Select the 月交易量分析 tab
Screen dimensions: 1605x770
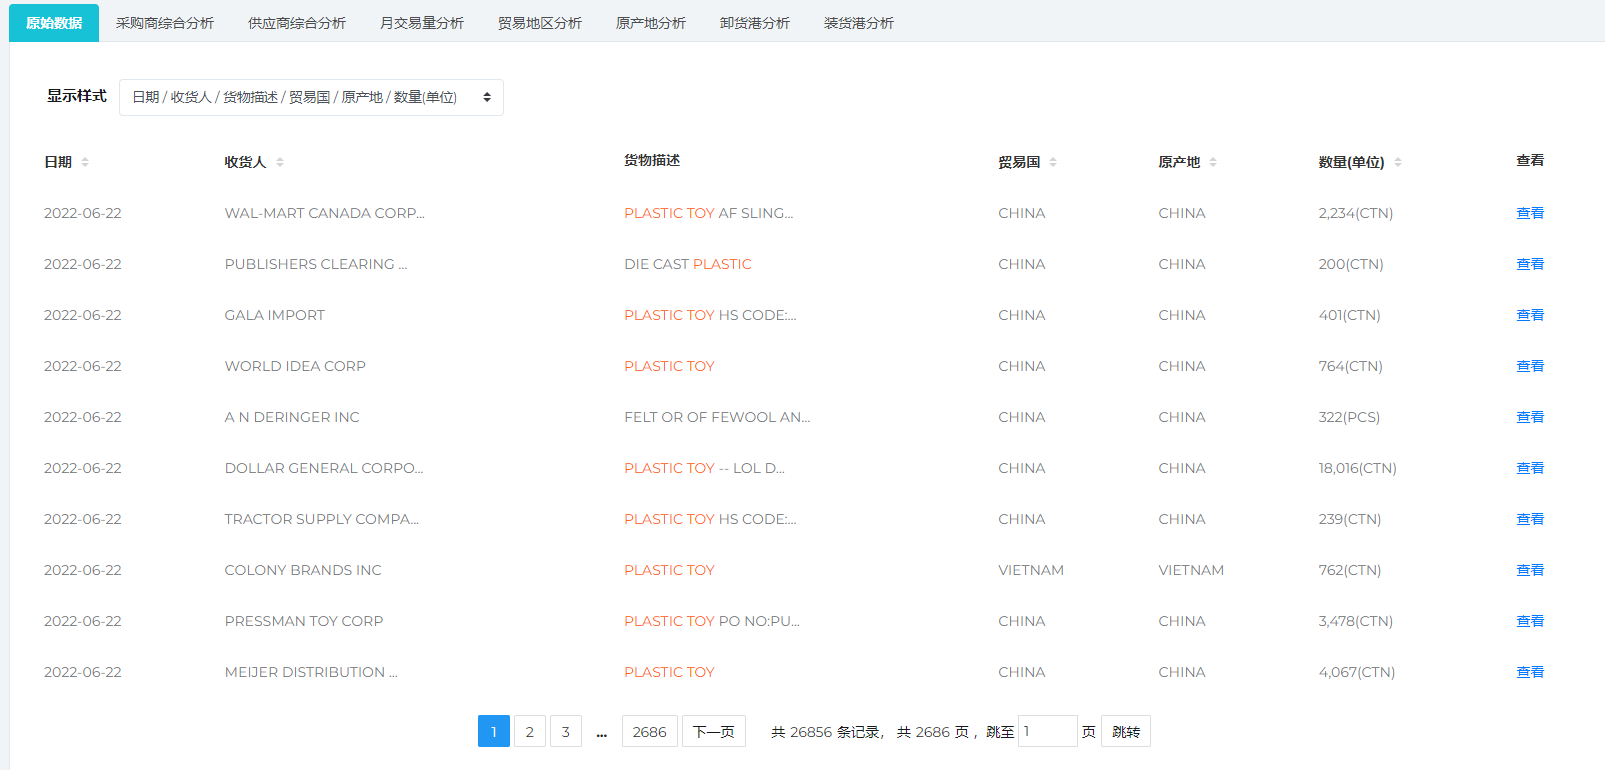click(422, 23)
